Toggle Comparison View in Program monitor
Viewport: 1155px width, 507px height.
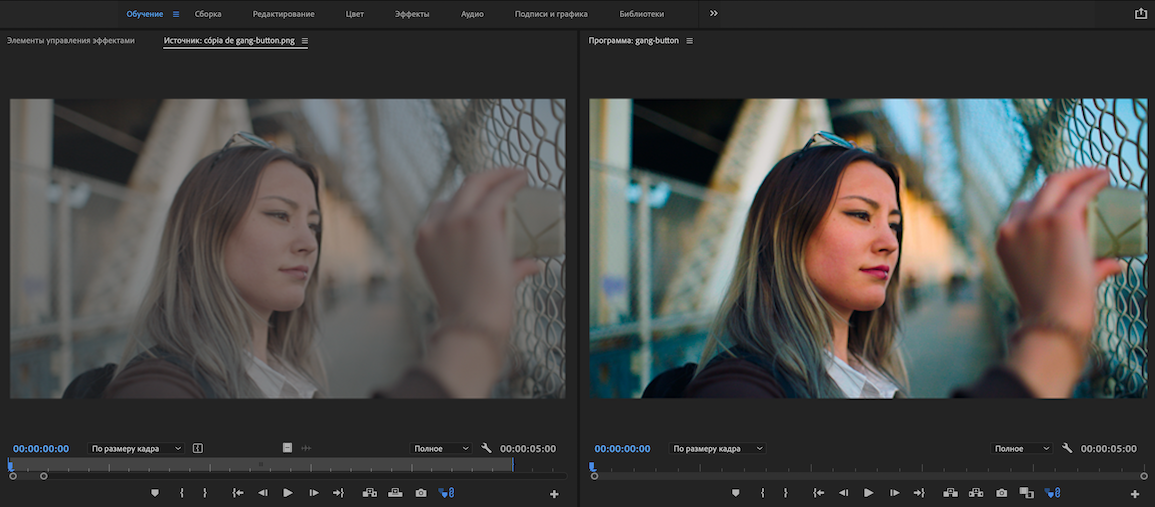click(x=1026, y=493)
